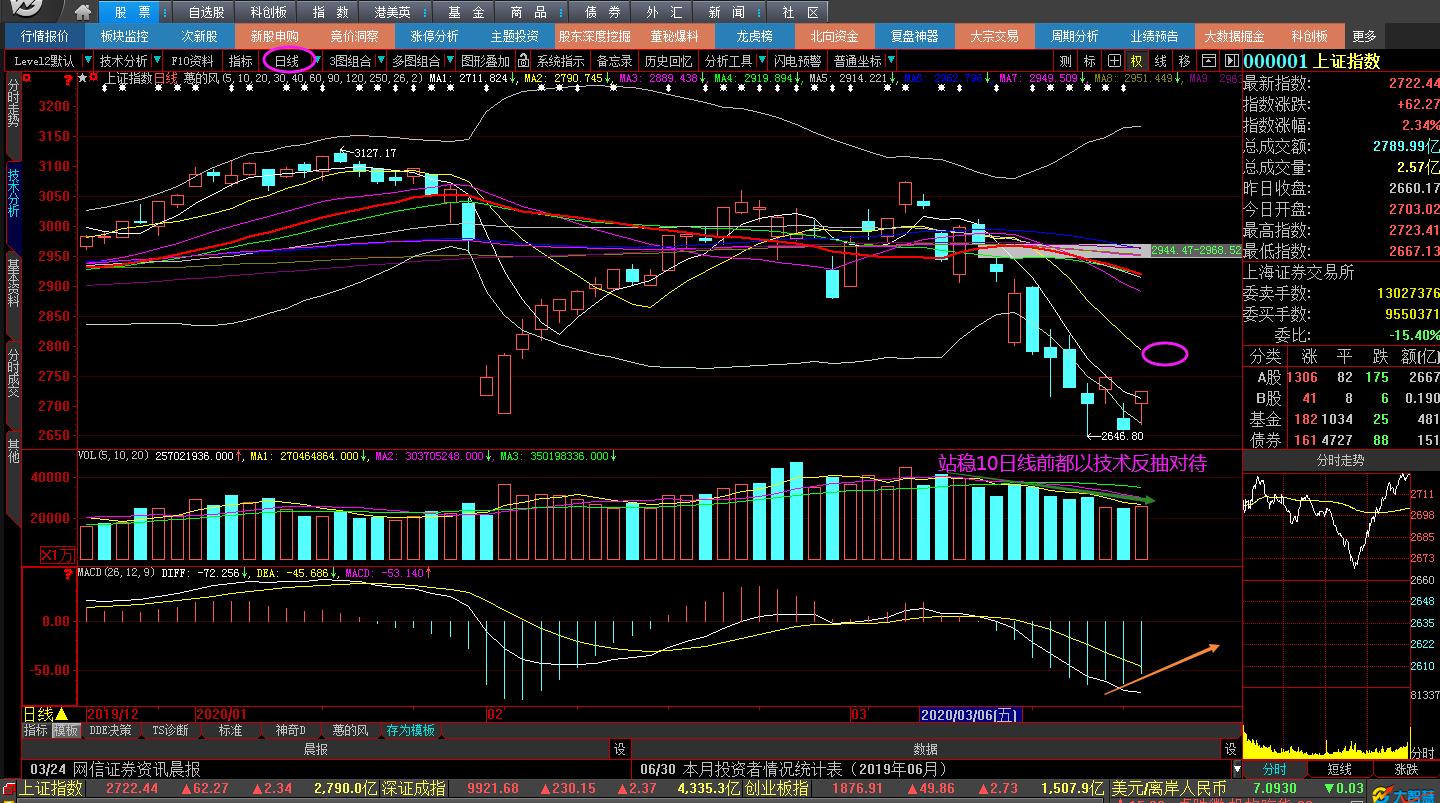Open settings for 数据 panel
This screenshot has height=803, width=1440.
point(1231,749)
